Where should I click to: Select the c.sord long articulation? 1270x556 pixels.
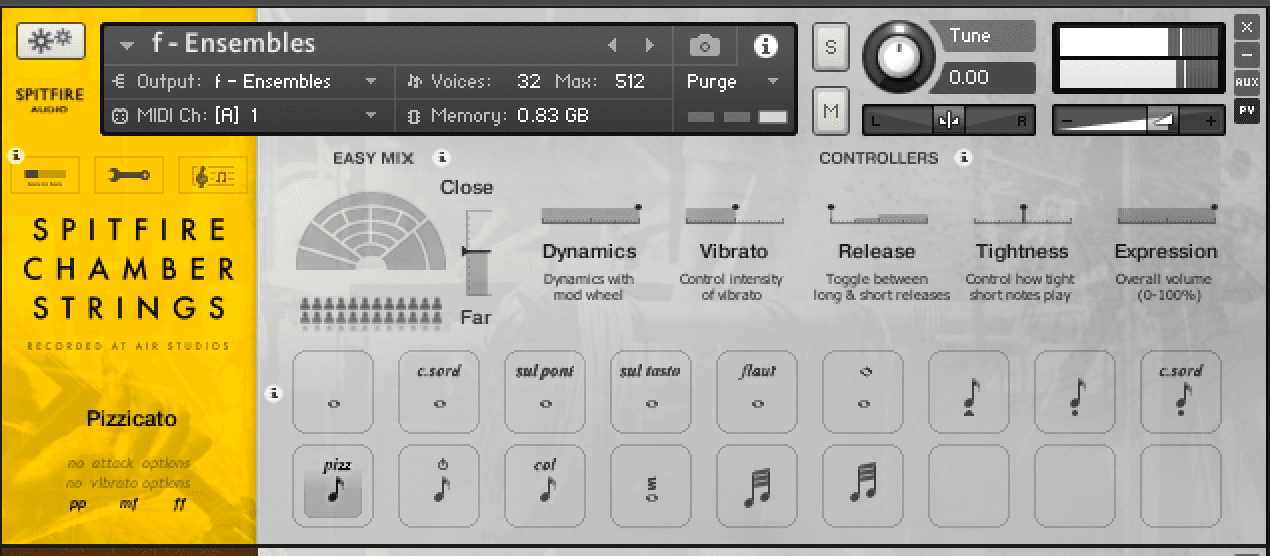point(439,392)
